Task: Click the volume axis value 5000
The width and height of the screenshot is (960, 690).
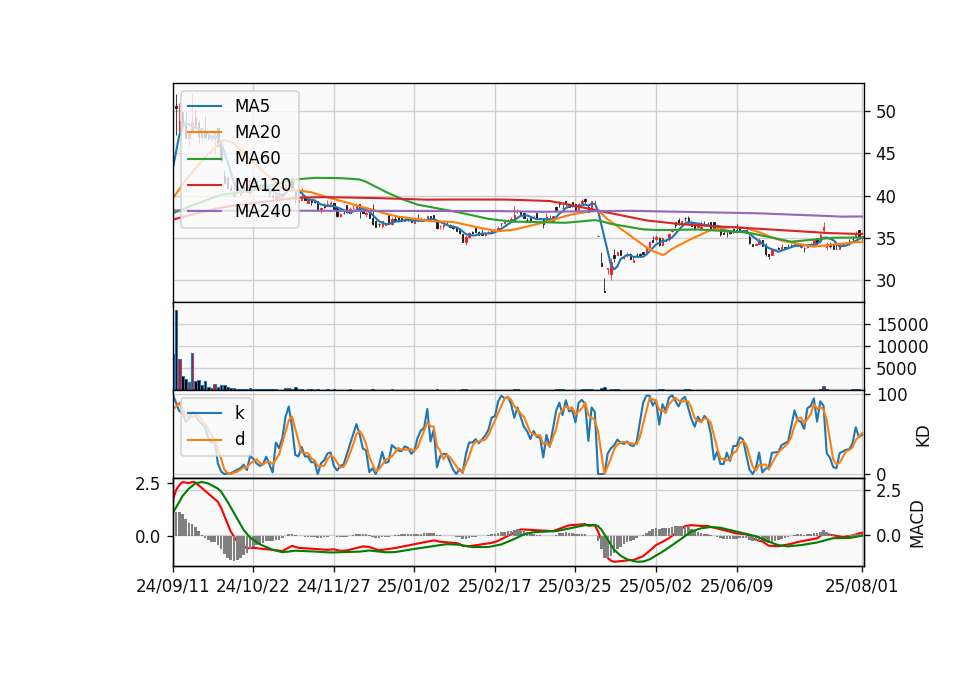Action: tap(897, 369)
